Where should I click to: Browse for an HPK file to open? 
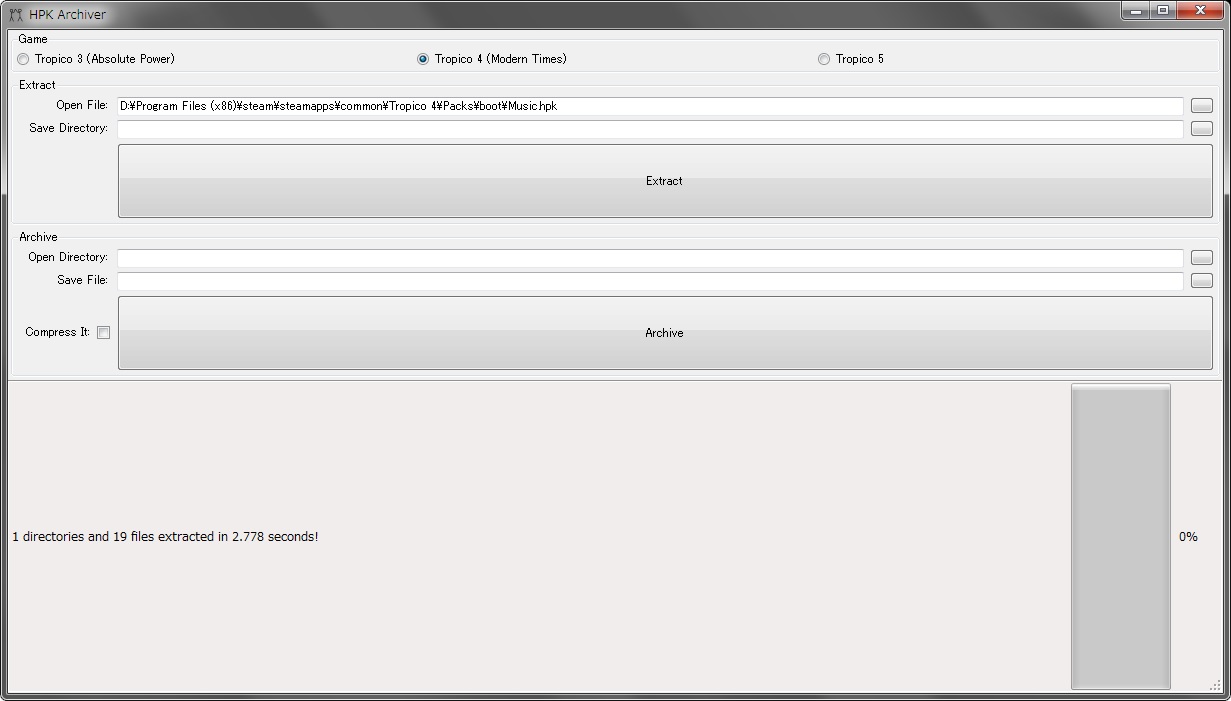pyautogui.click(x=1202, y=106)
